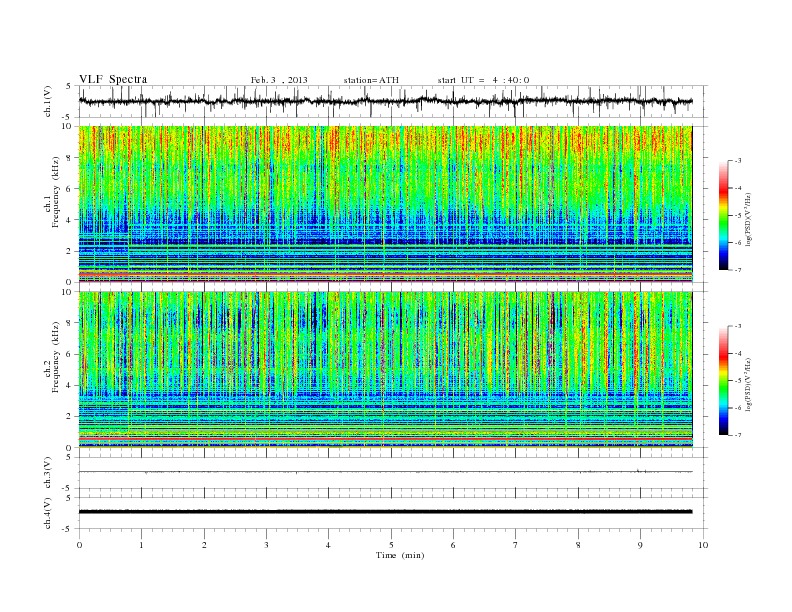Click the time axis tick label "1"
The height and width of the screenshot is (612, 792).
coord(142,545)
